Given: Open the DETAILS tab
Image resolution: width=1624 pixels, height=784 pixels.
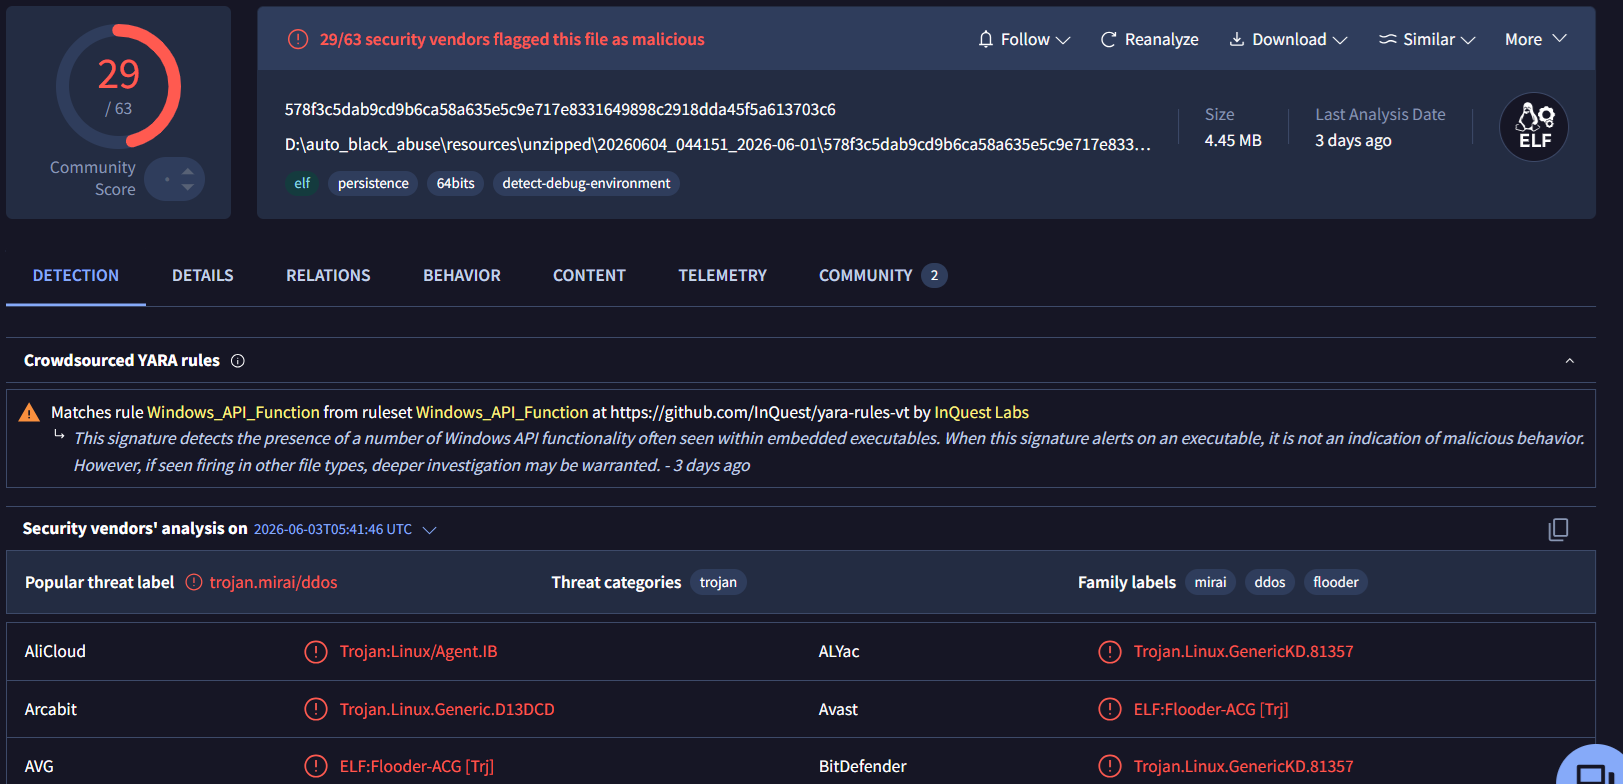Looking at the screenshot, I should 203,275.
